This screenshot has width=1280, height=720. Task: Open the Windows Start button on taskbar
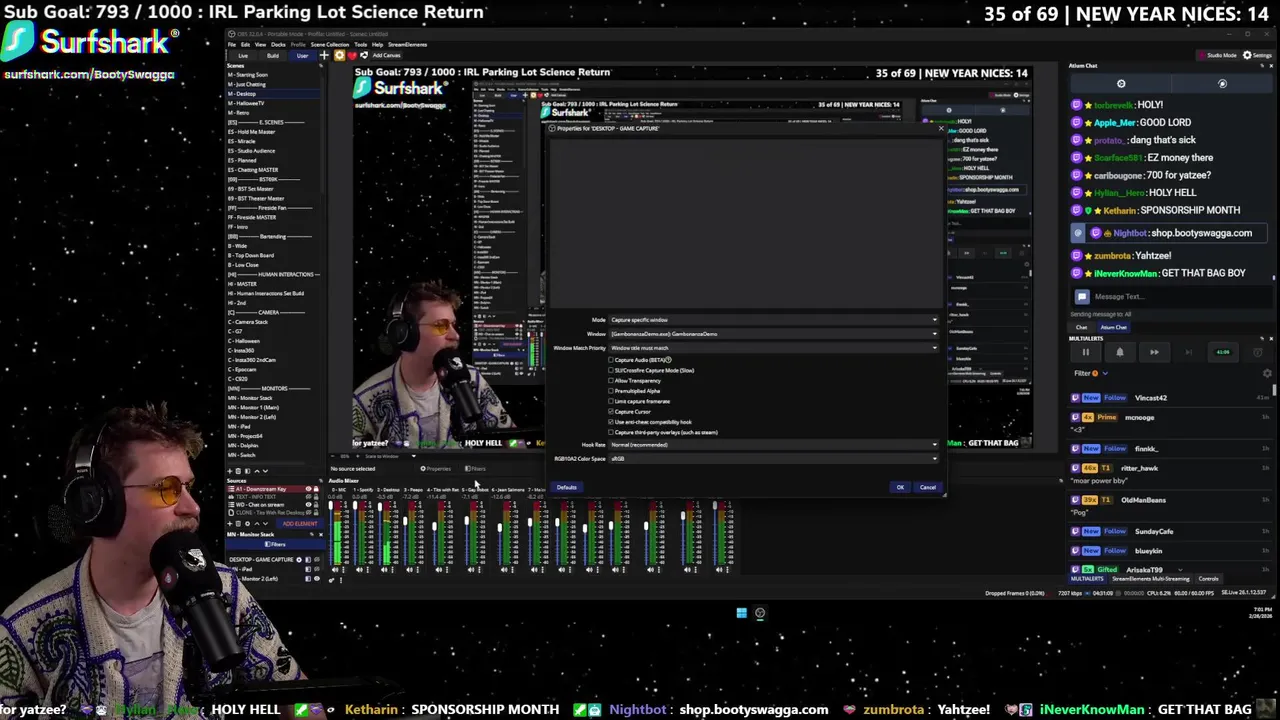pyautogui.click(x=741, y=613)
